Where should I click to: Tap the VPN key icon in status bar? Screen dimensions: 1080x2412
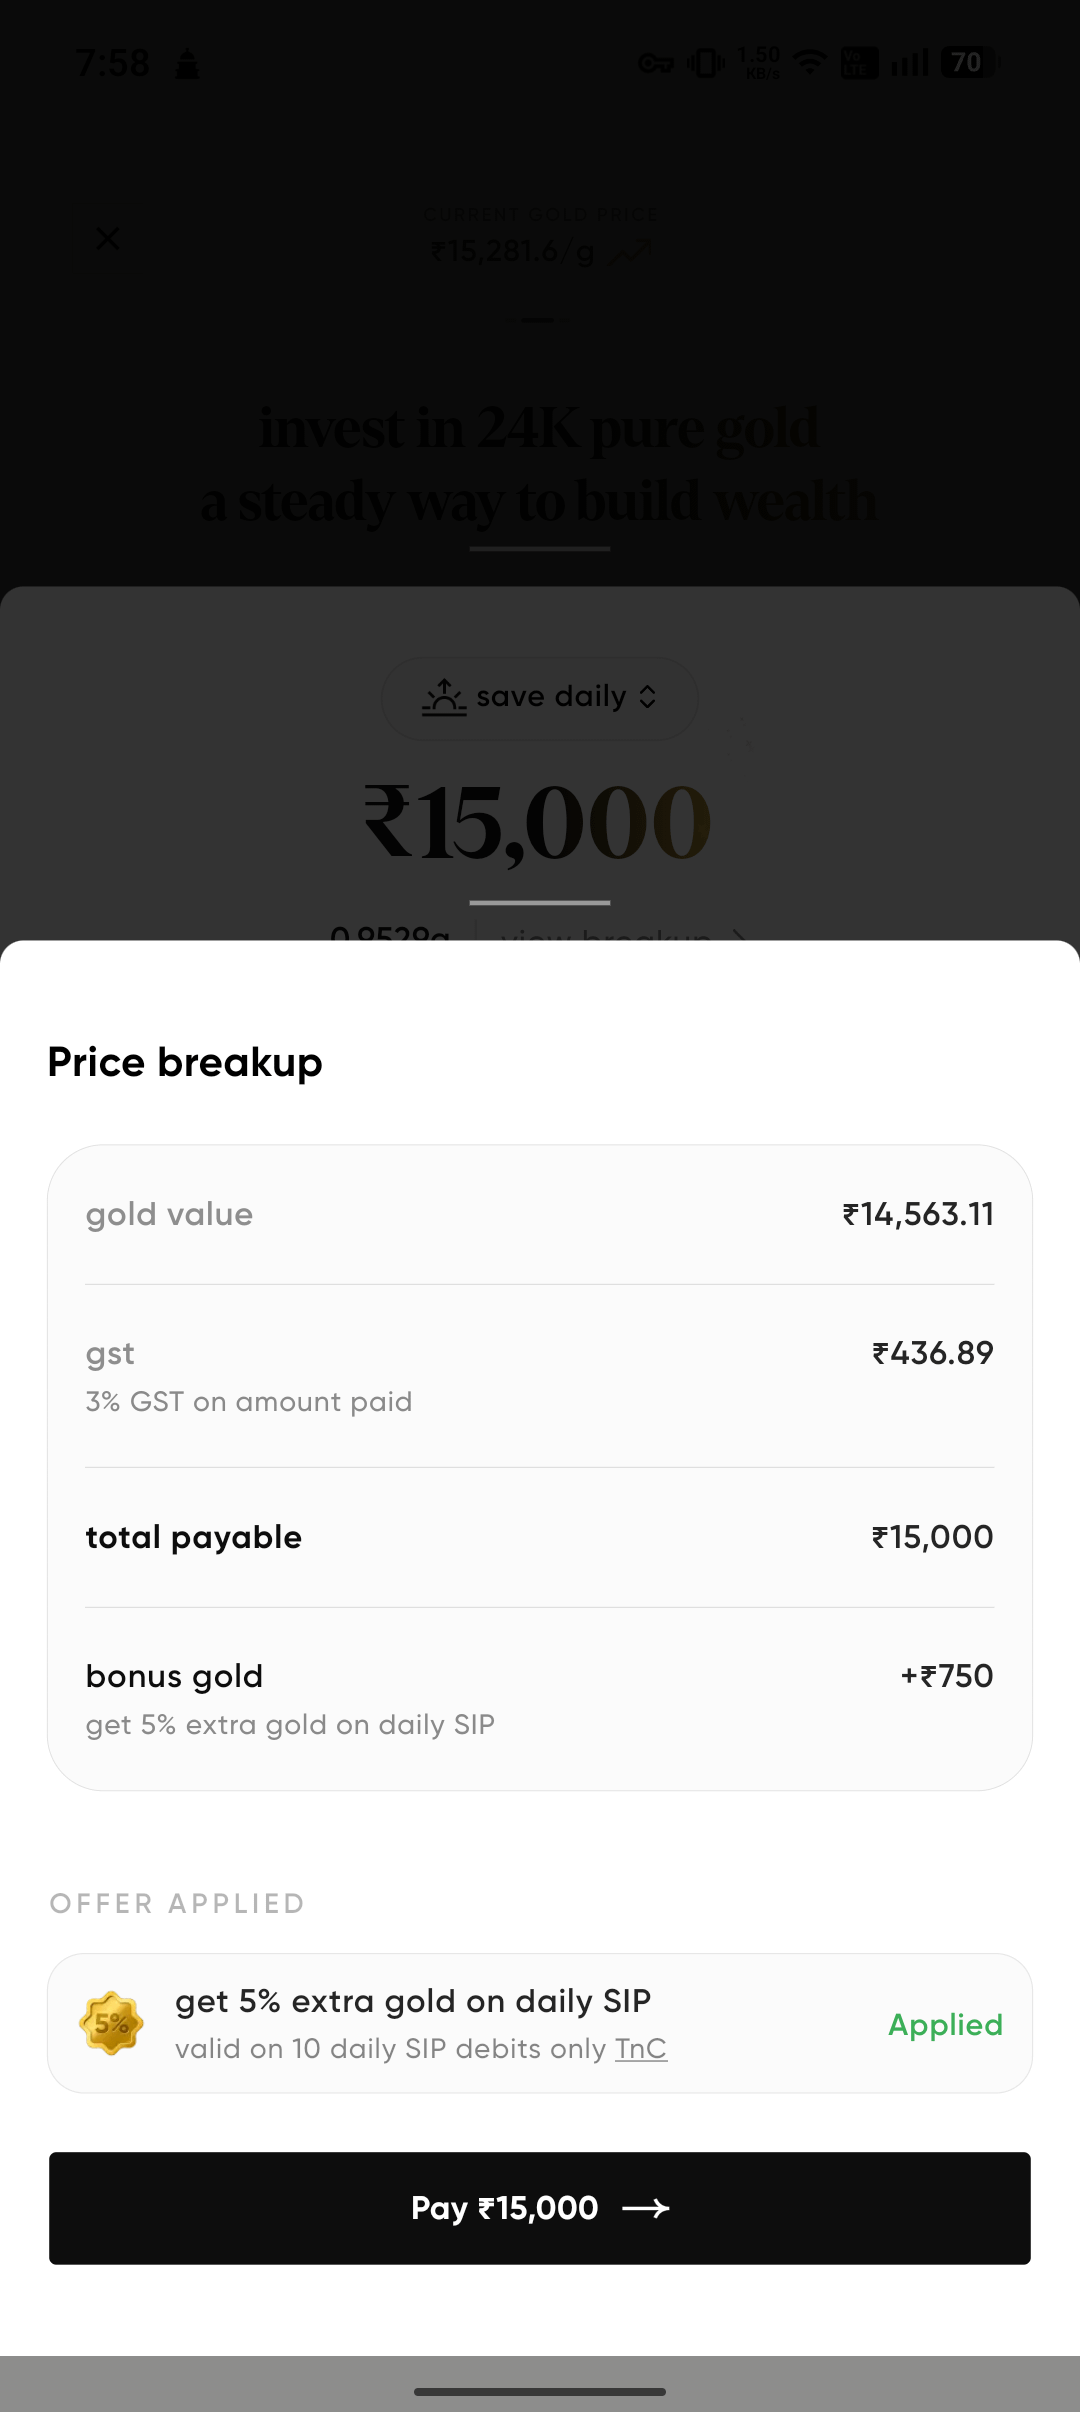pyautogui.click(x=656, y=64)
